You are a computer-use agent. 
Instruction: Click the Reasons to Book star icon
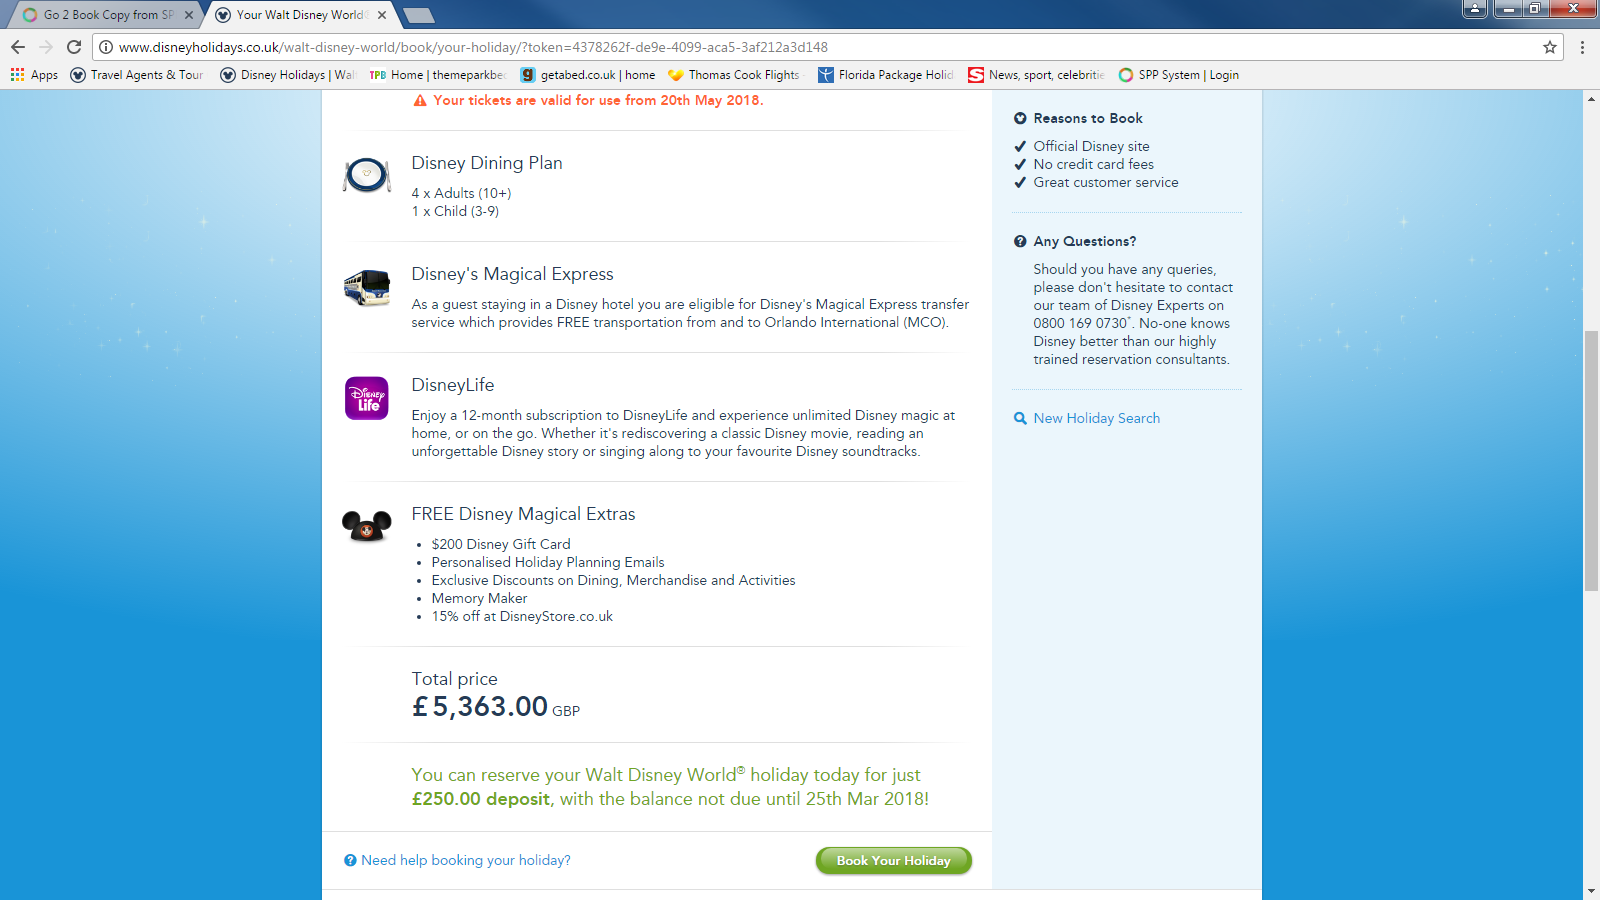(x=1020, y=118)
